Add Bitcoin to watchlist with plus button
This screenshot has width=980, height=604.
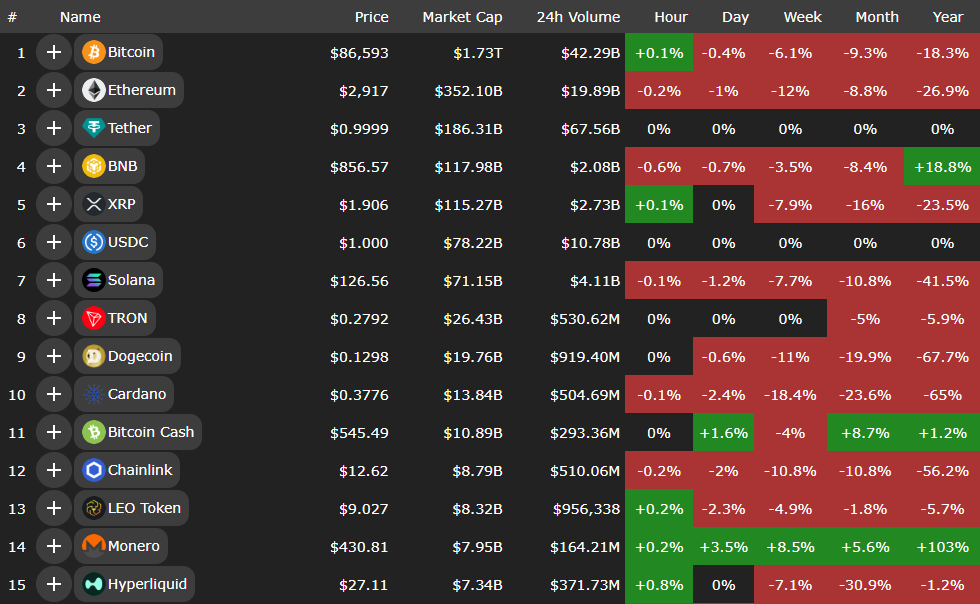click(53, 52)
